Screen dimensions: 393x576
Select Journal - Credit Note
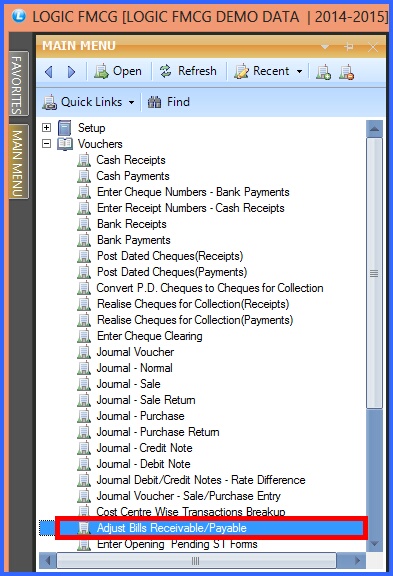(x=144, y=448)
